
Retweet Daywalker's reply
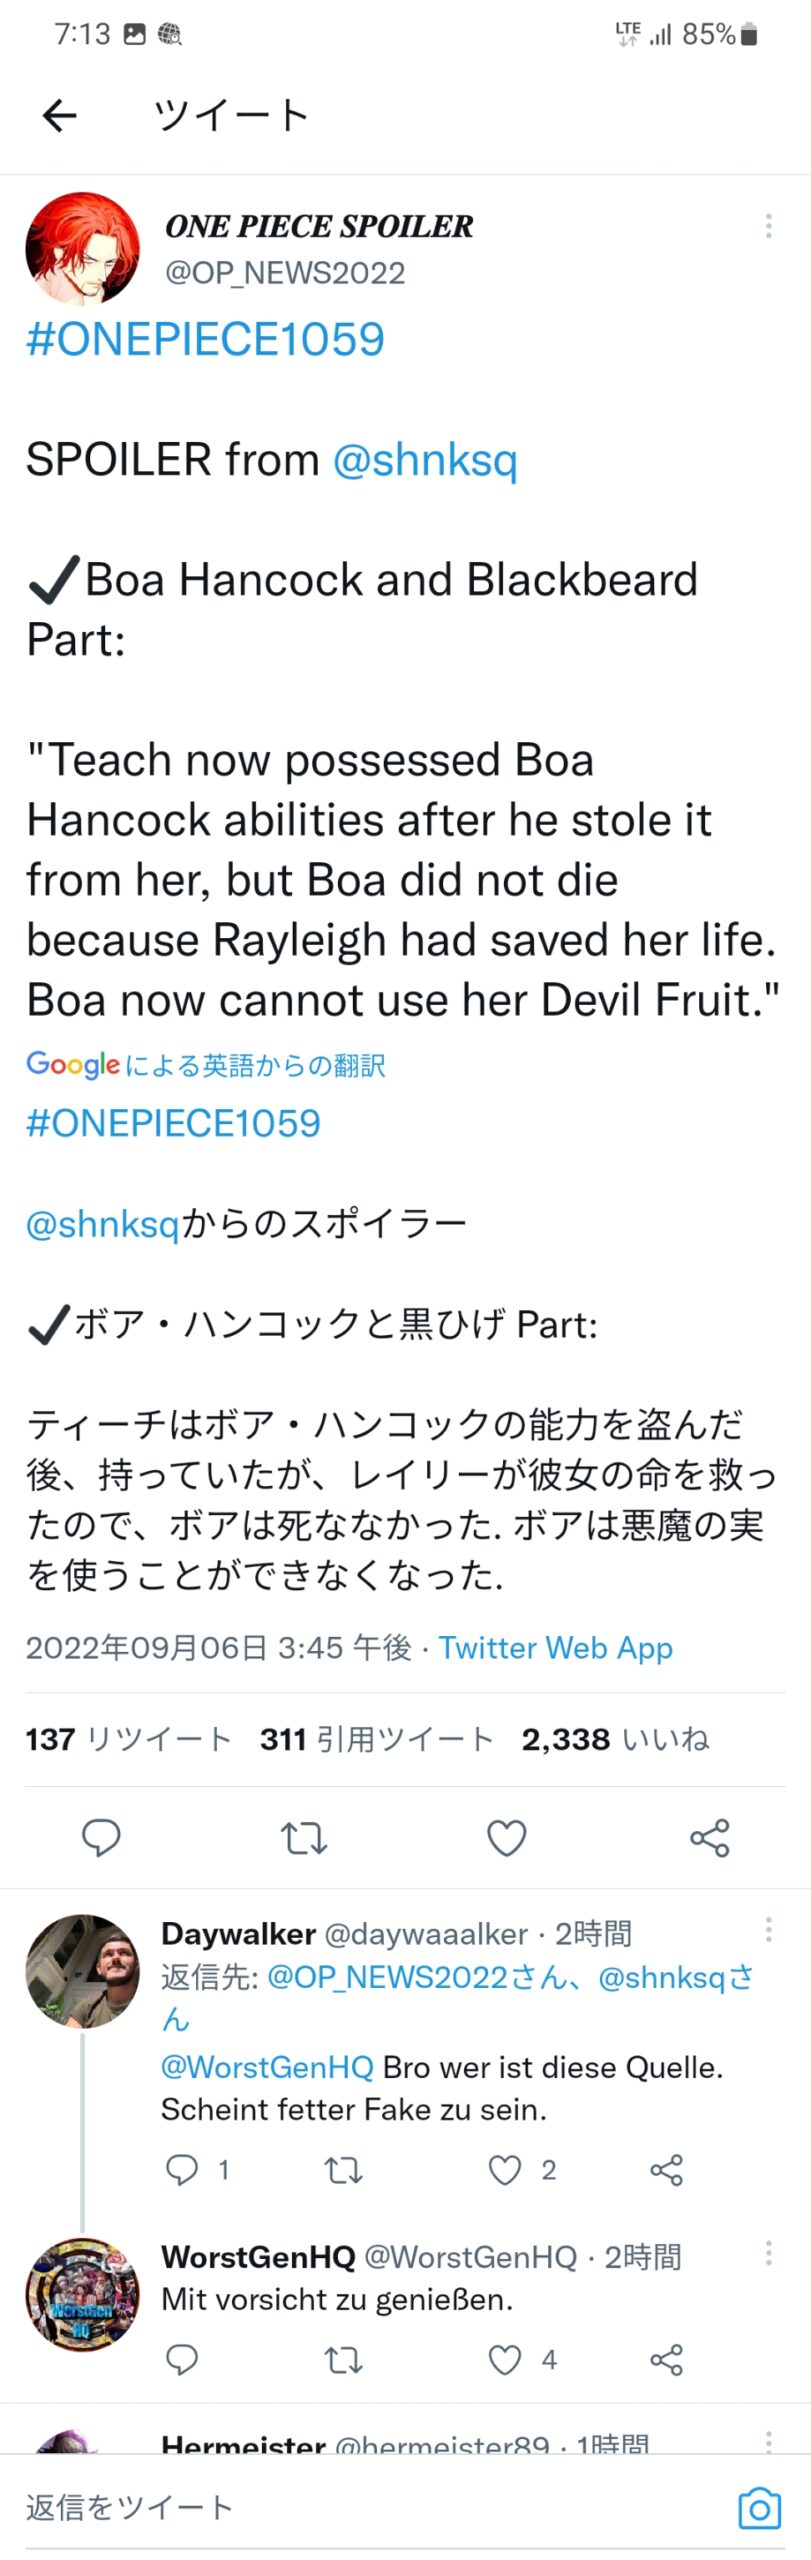pos(343,2170)
